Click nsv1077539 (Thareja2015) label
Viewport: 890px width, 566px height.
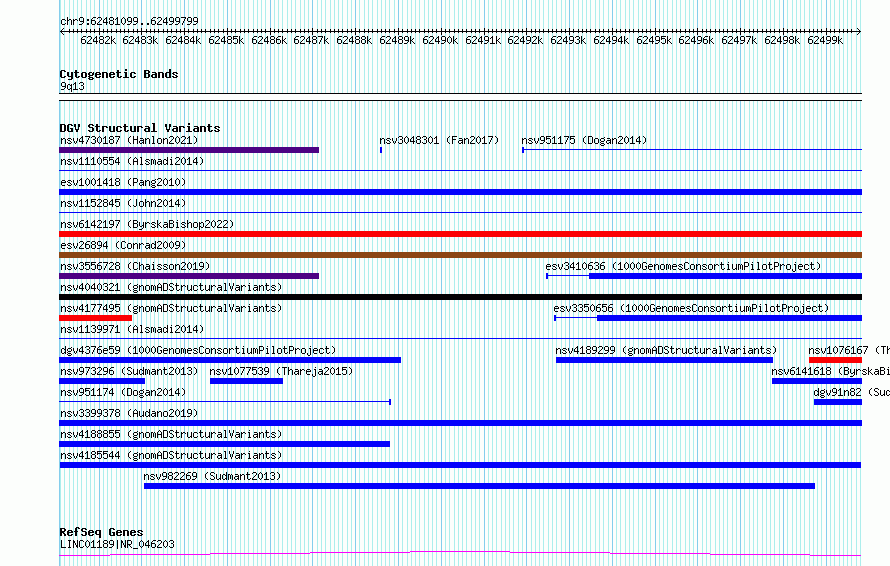tap(281, 371)
